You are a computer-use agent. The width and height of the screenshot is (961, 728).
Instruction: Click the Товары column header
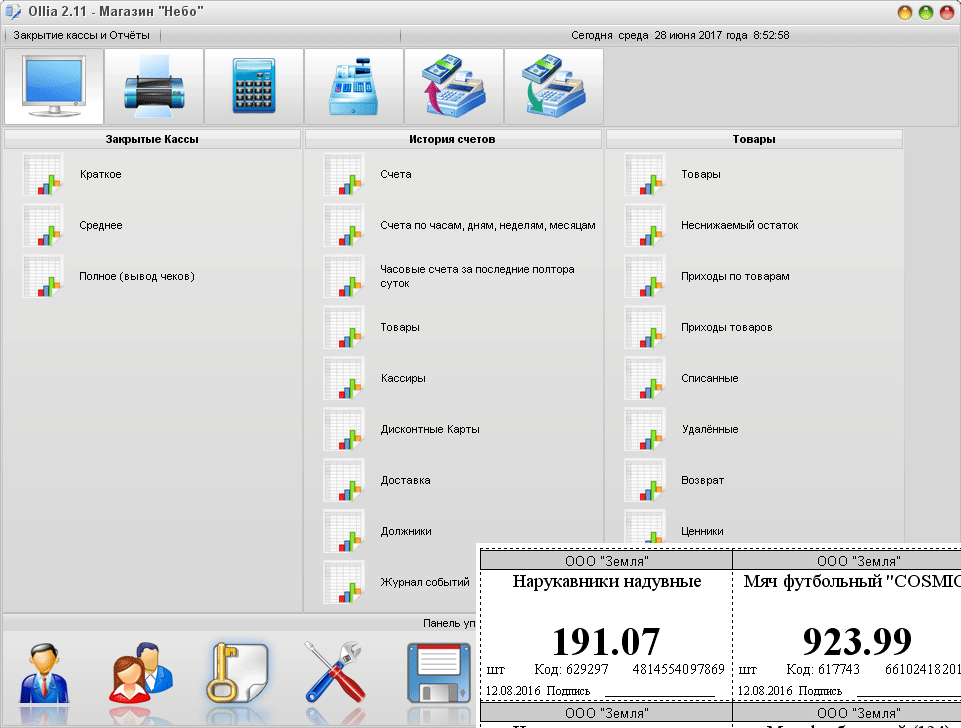(x=754, y=139)
